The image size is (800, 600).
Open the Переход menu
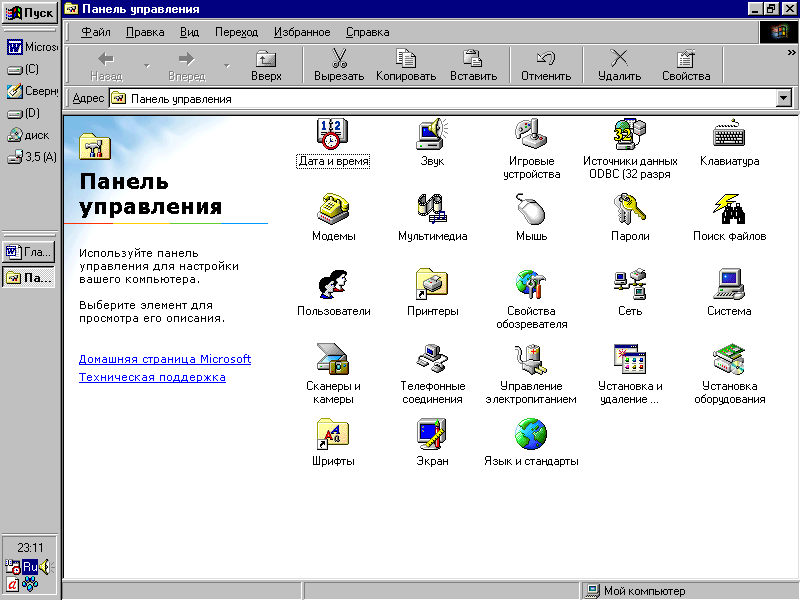coord(236,32)
